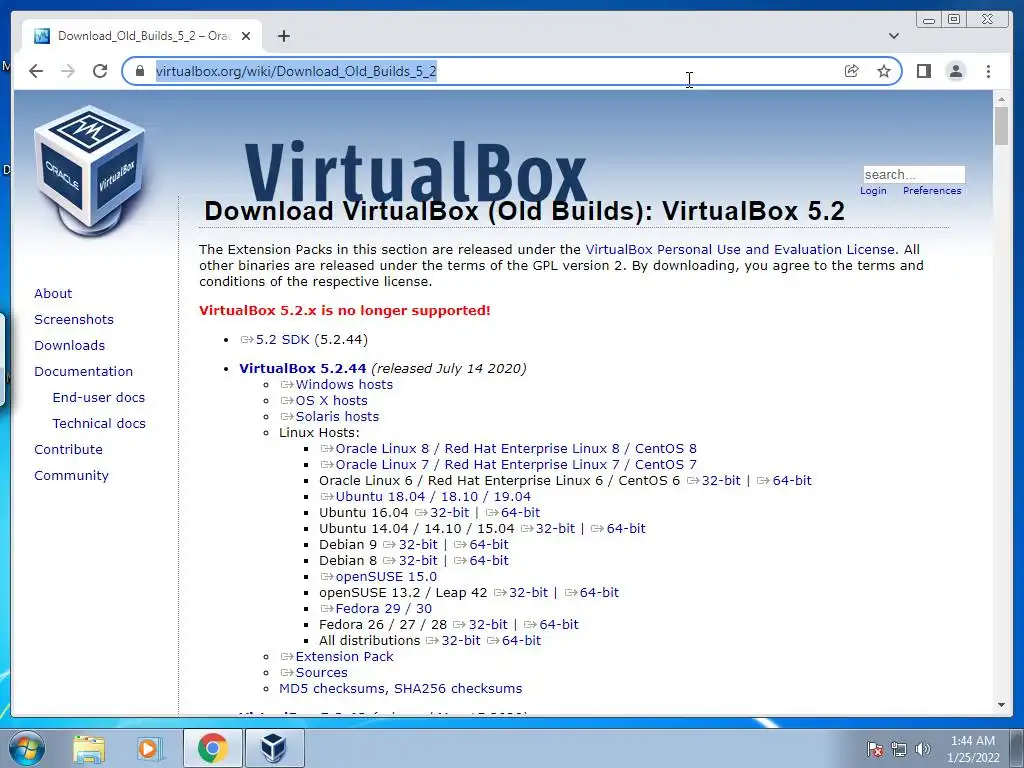Open Screenshots in the sidebar

click(x=74, y=319)
